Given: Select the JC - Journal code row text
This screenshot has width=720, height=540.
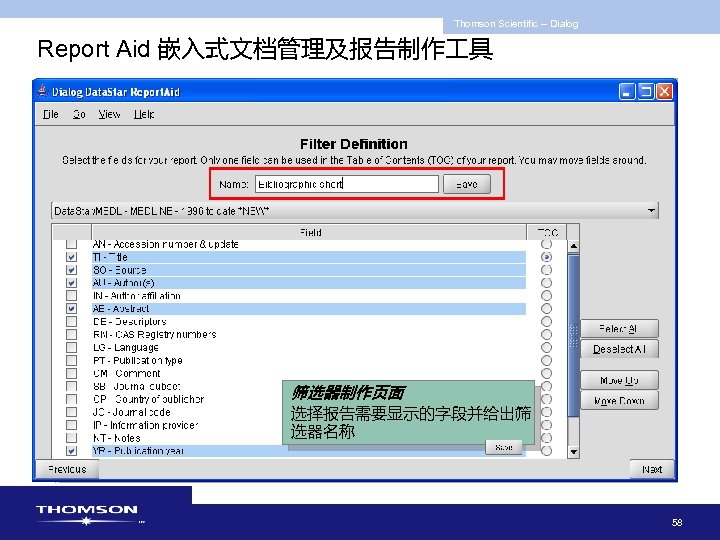Looking at the screenshot, I should [x=132, y=412].
